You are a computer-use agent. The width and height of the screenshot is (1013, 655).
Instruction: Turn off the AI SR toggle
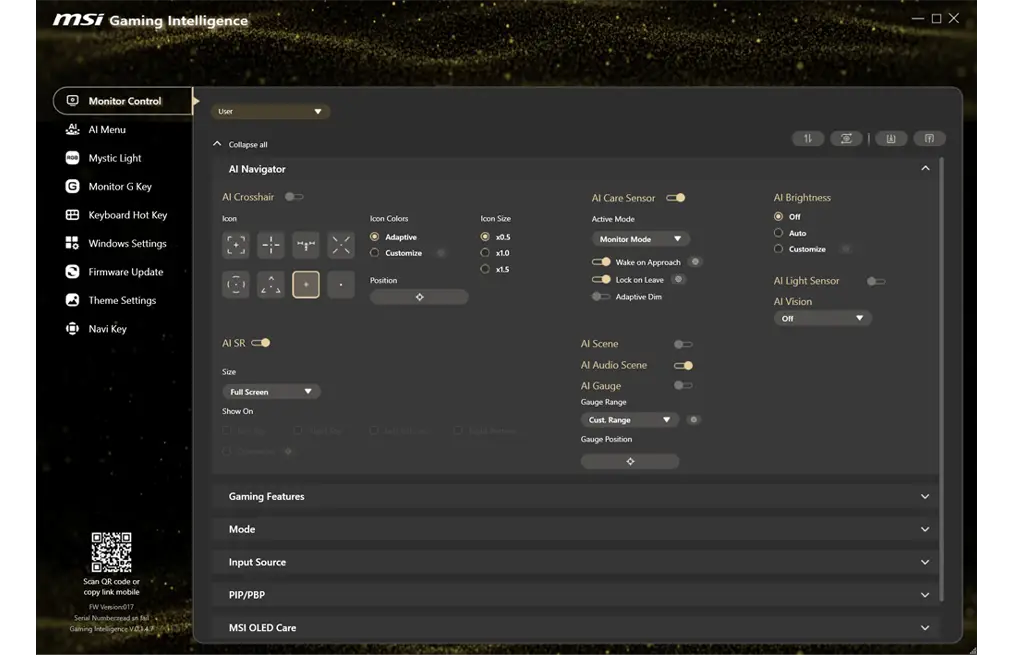(261, 342)
